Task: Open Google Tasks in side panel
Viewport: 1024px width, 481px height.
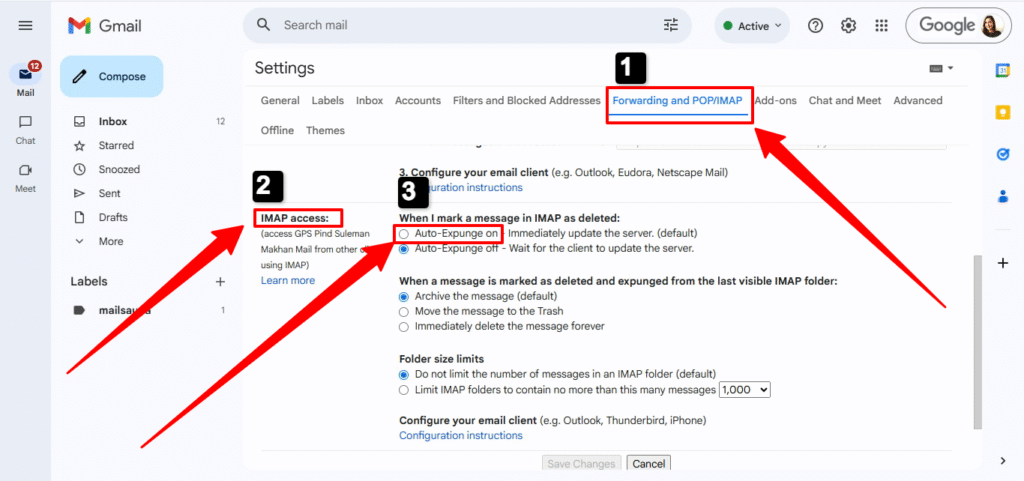Action: [x=1003, y=154]
